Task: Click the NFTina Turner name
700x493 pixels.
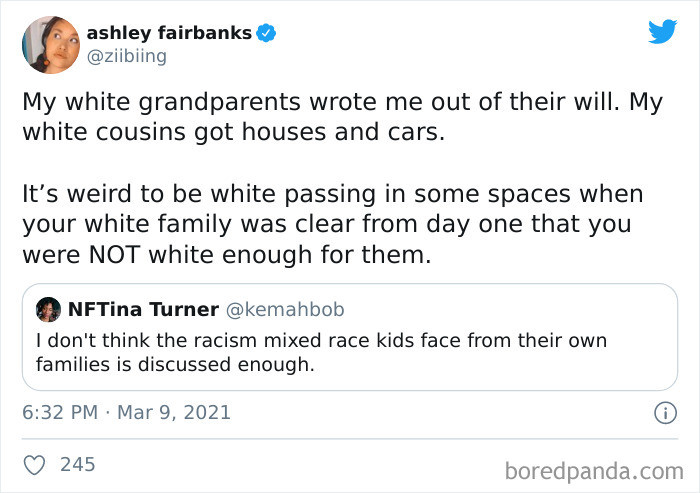Action: tap(141, 311)
